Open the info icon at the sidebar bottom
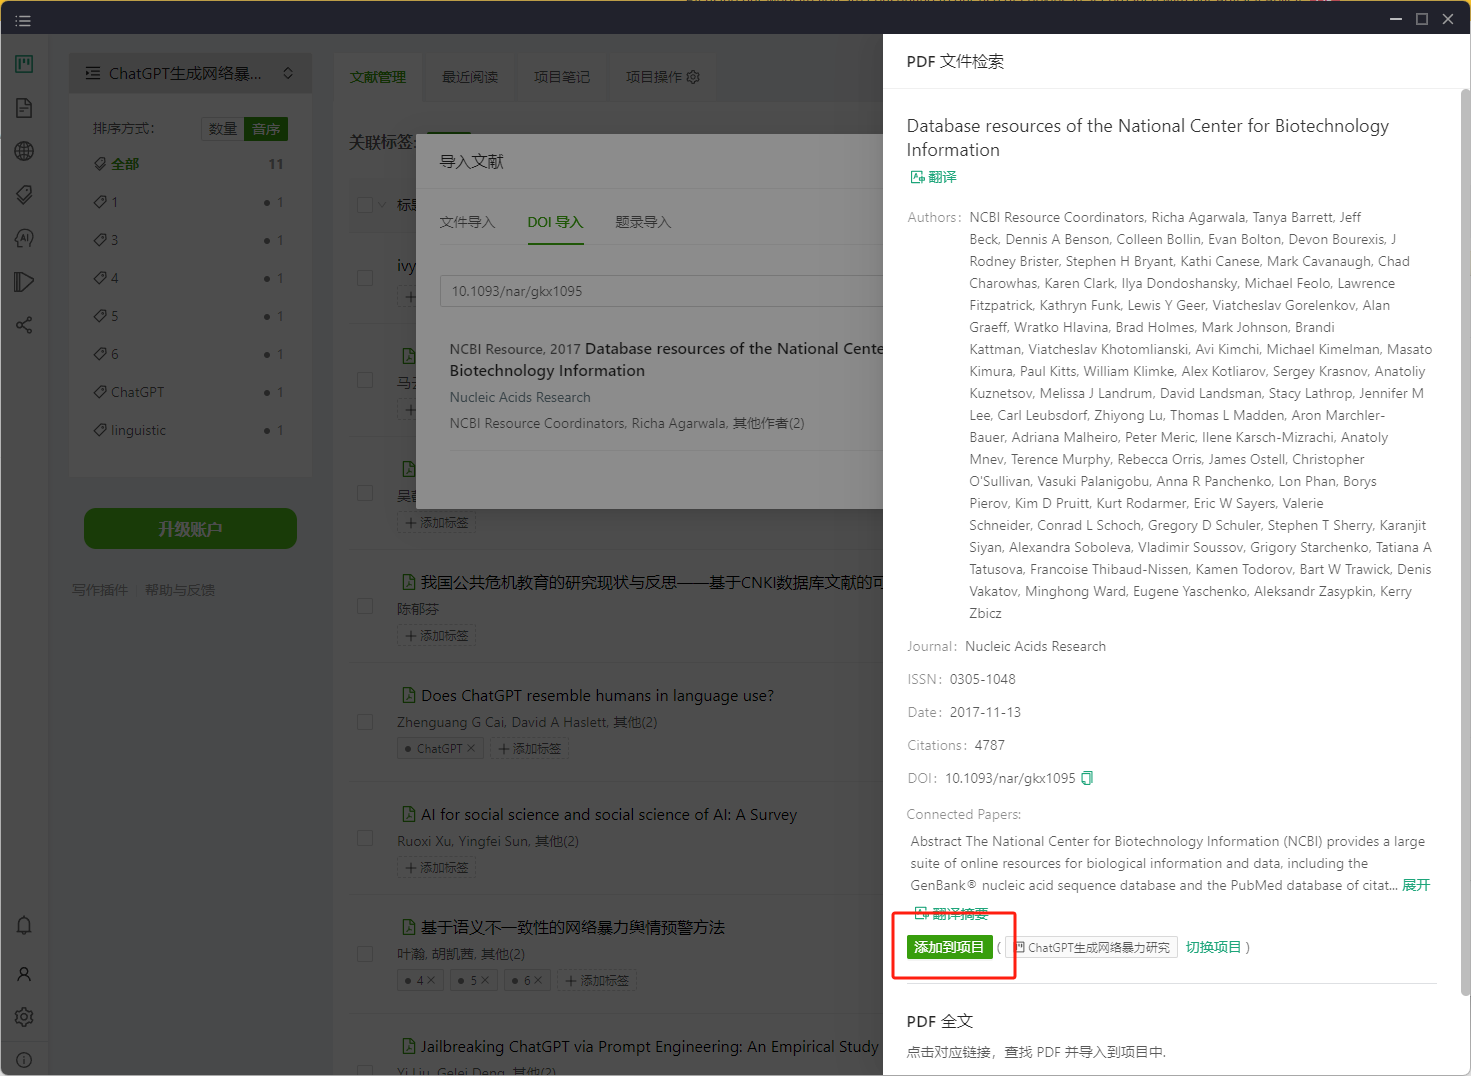The height and width of the screenshot is (1076, 1471). pyautogui.click(x=24, y=1060)
